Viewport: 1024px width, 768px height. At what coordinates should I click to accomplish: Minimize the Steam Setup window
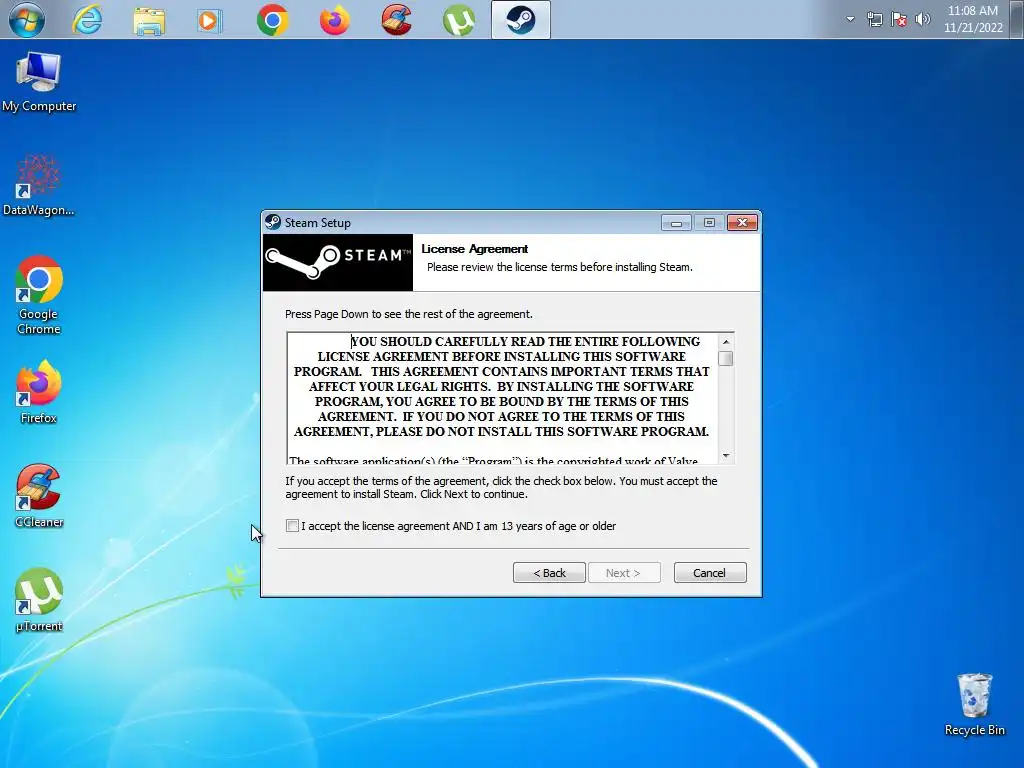(x=676, y=223)
